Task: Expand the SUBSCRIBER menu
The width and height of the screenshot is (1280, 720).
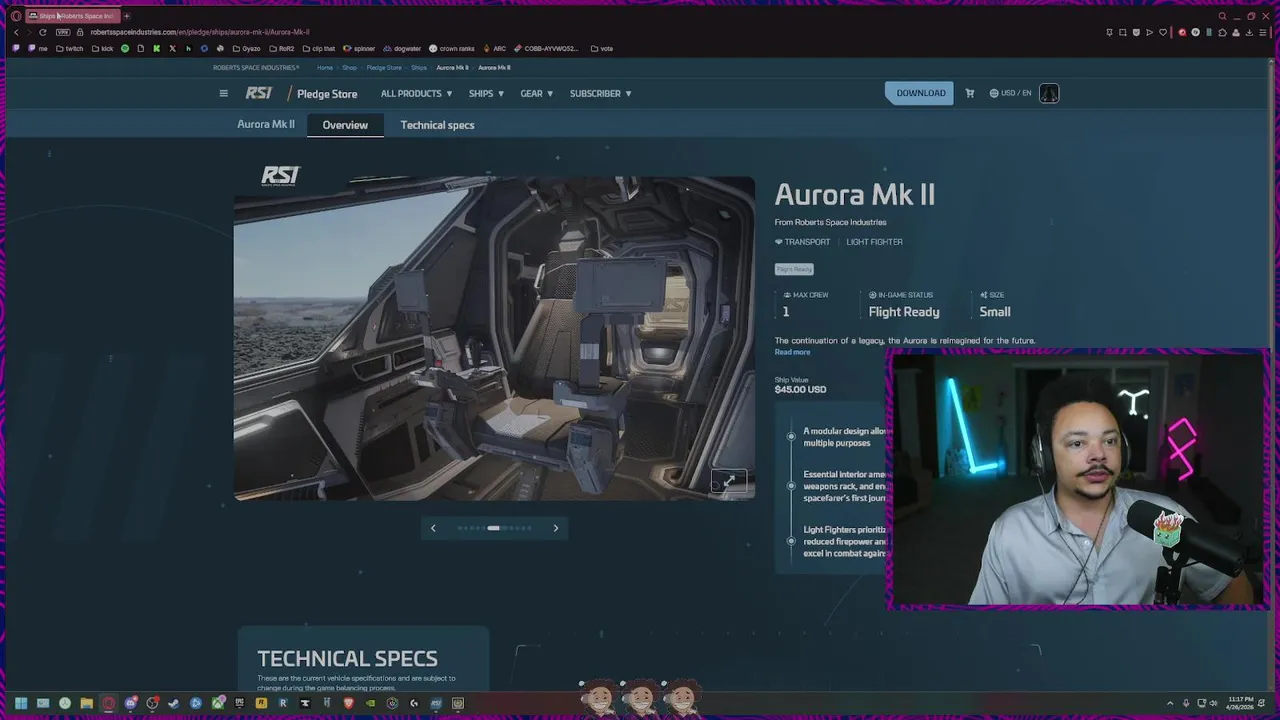Action: tap(600, 93)
